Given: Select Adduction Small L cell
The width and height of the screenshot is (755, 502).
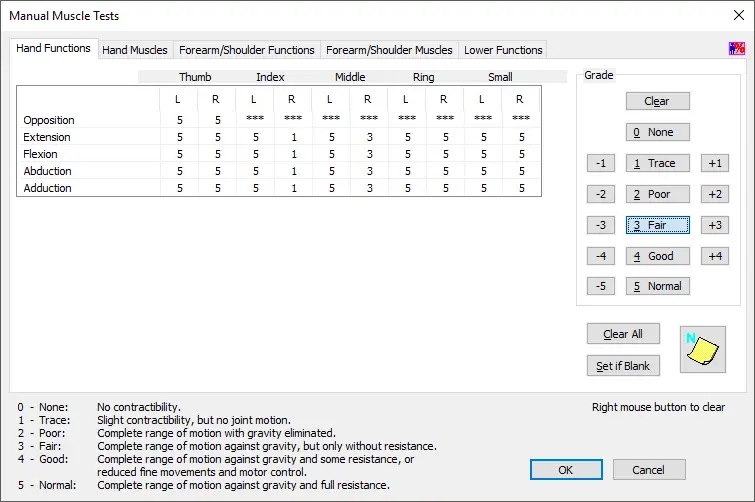Looking at the screenshot, I should [x=484, y=188].
